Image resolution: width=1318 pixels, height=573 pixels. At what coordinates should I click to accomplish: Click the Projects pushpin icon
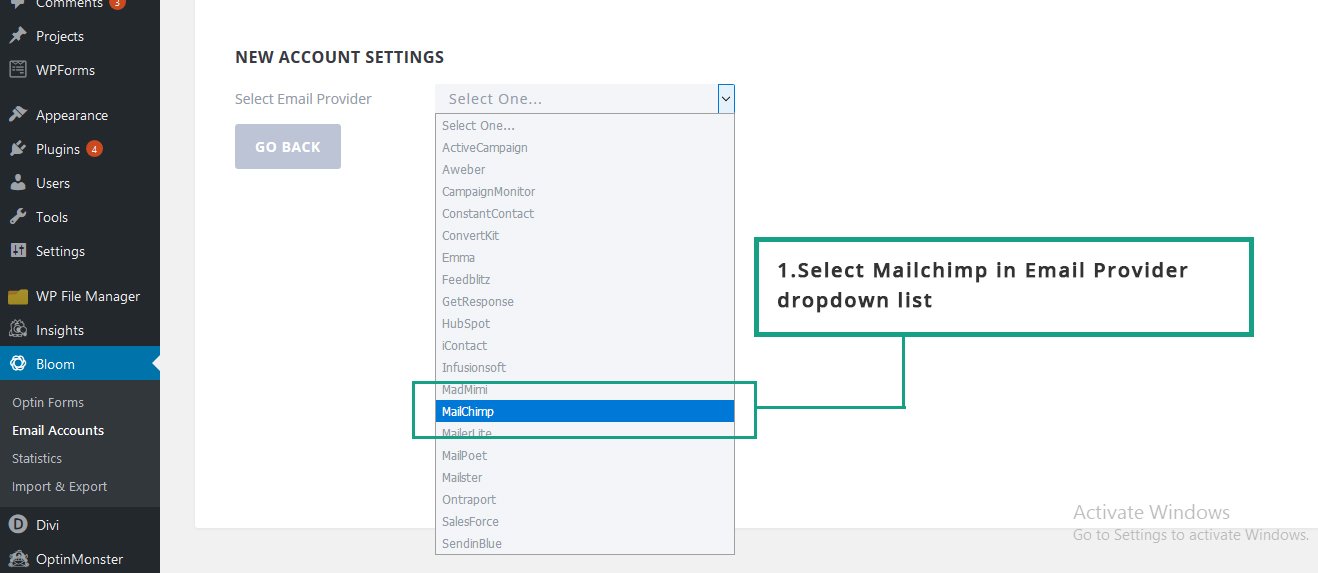pyautogui.click(x=17, y=36)
